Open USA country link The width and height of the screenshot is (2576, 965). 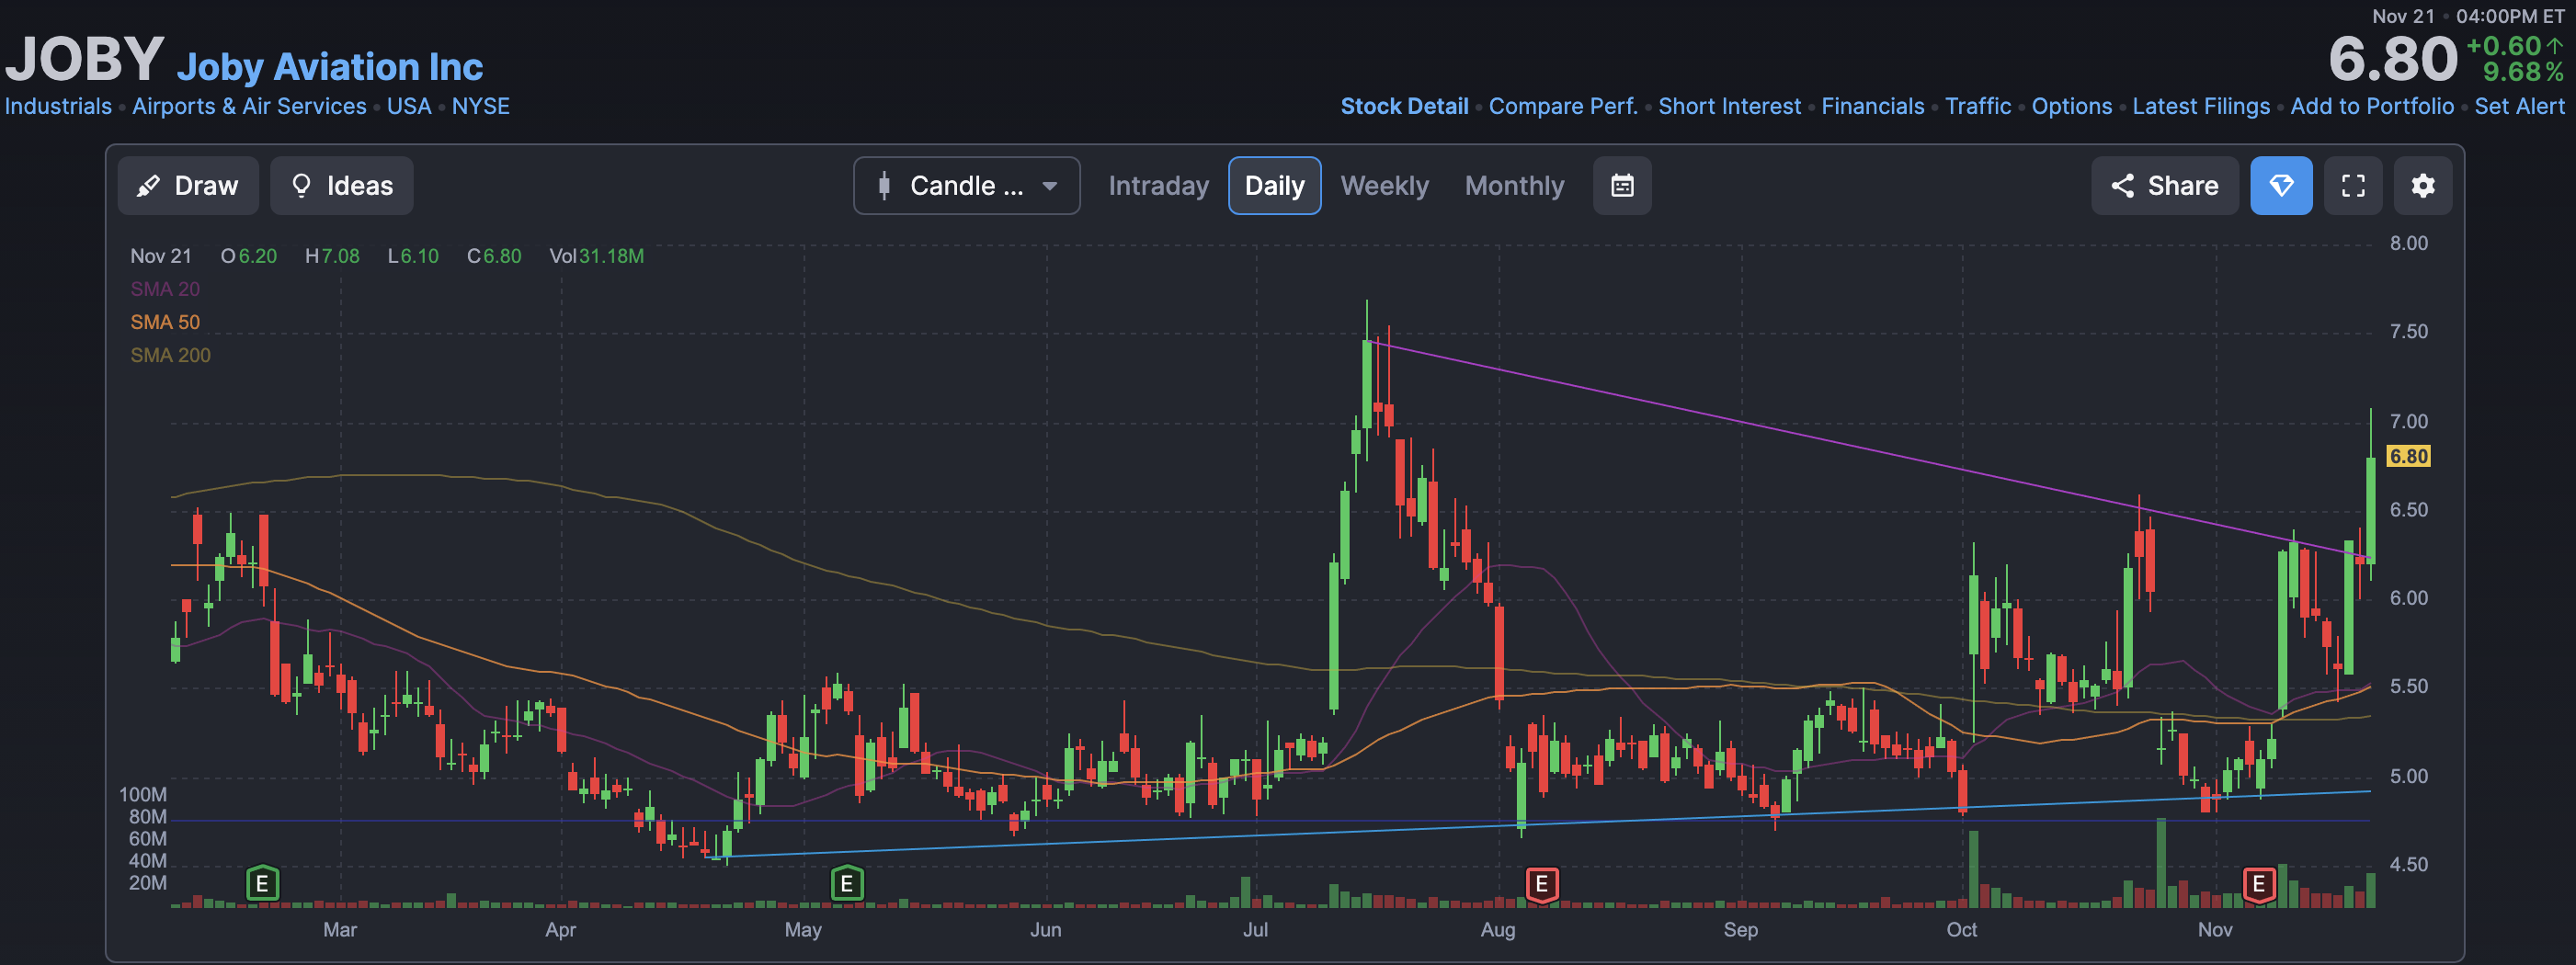(x=409, y=106)
